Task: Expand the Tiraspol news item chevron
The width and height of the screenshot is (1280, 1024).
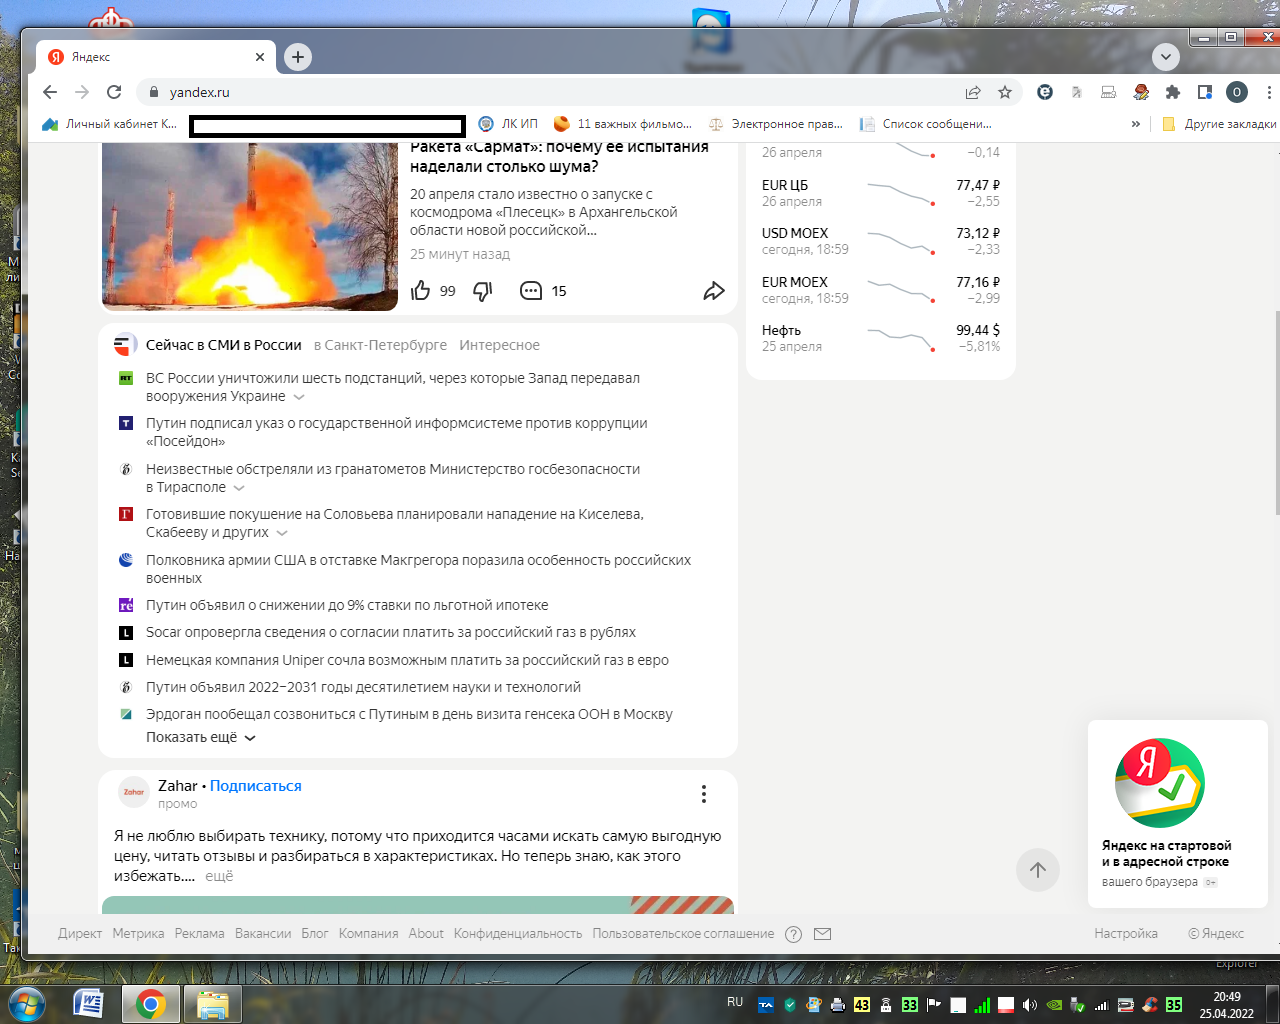Action: tap(239, 488)
